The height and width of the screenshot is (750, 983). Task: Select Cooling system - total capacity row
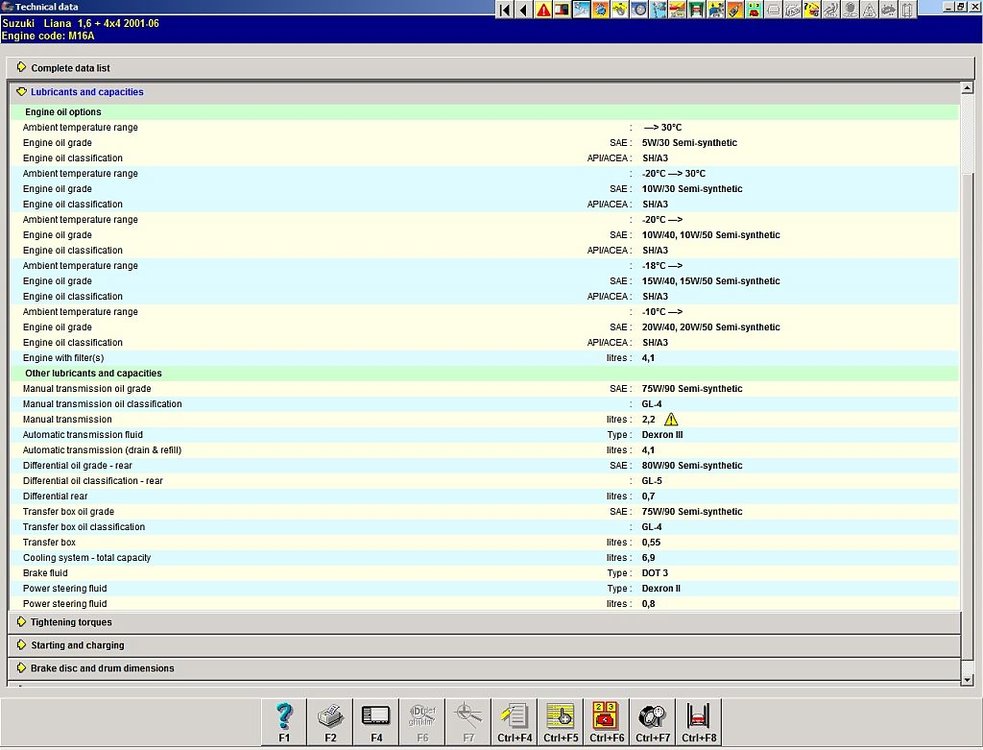pyautogui.click(x=485, y=557)
